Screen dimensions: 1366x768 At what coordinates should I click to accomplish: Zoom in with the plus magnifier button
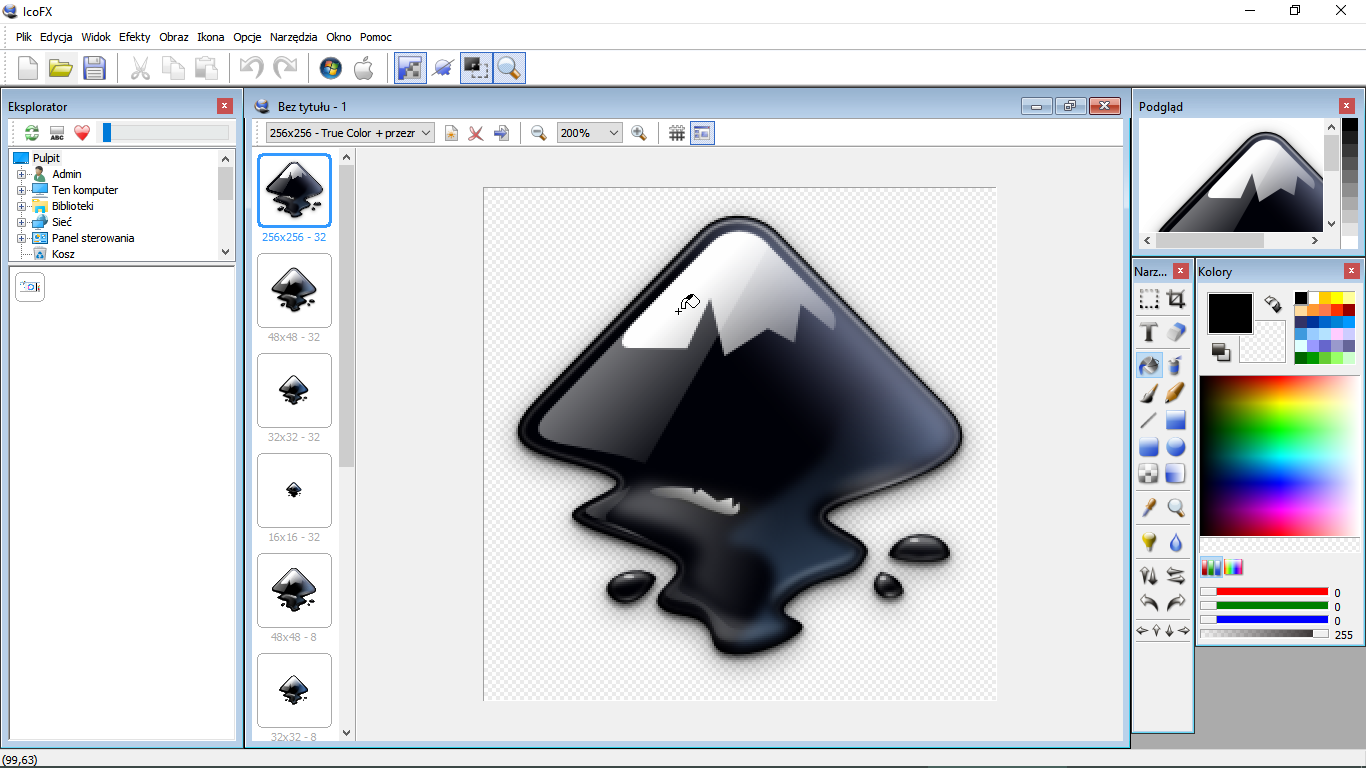pyautogui.click(x=640, y=133)
